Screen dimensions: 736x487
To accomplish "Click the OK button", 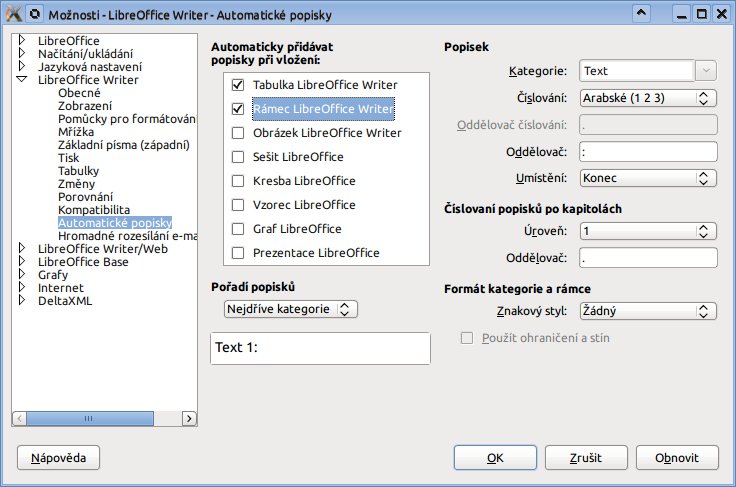I will tap(495, 457).
